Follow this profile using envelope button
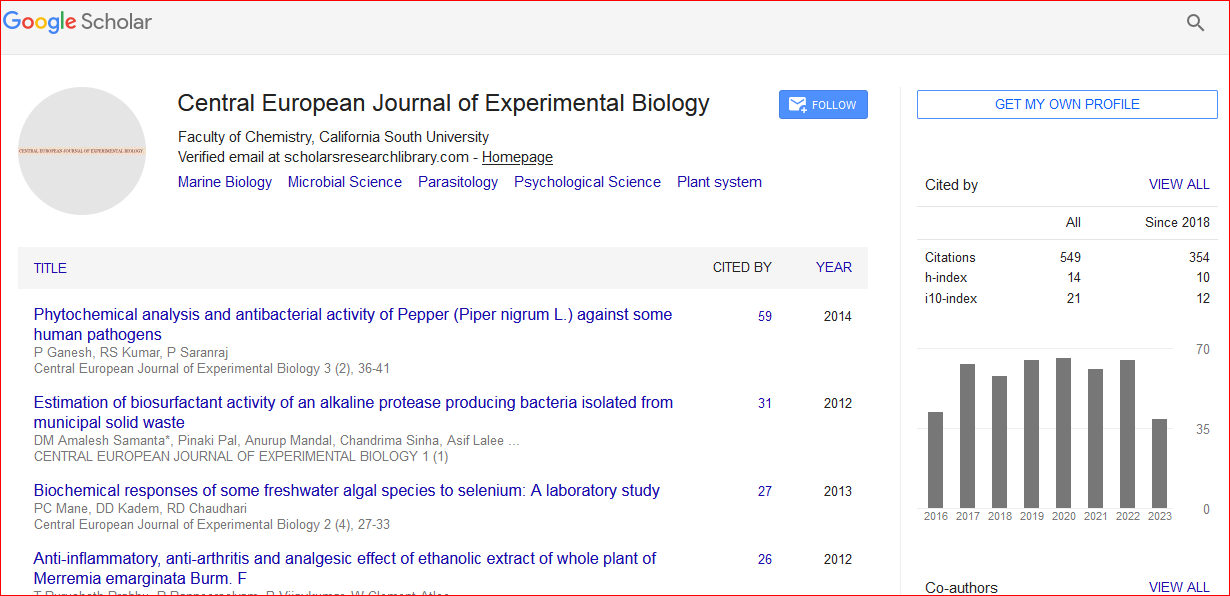Screen dimensions: 1230x596 [823, 105]
